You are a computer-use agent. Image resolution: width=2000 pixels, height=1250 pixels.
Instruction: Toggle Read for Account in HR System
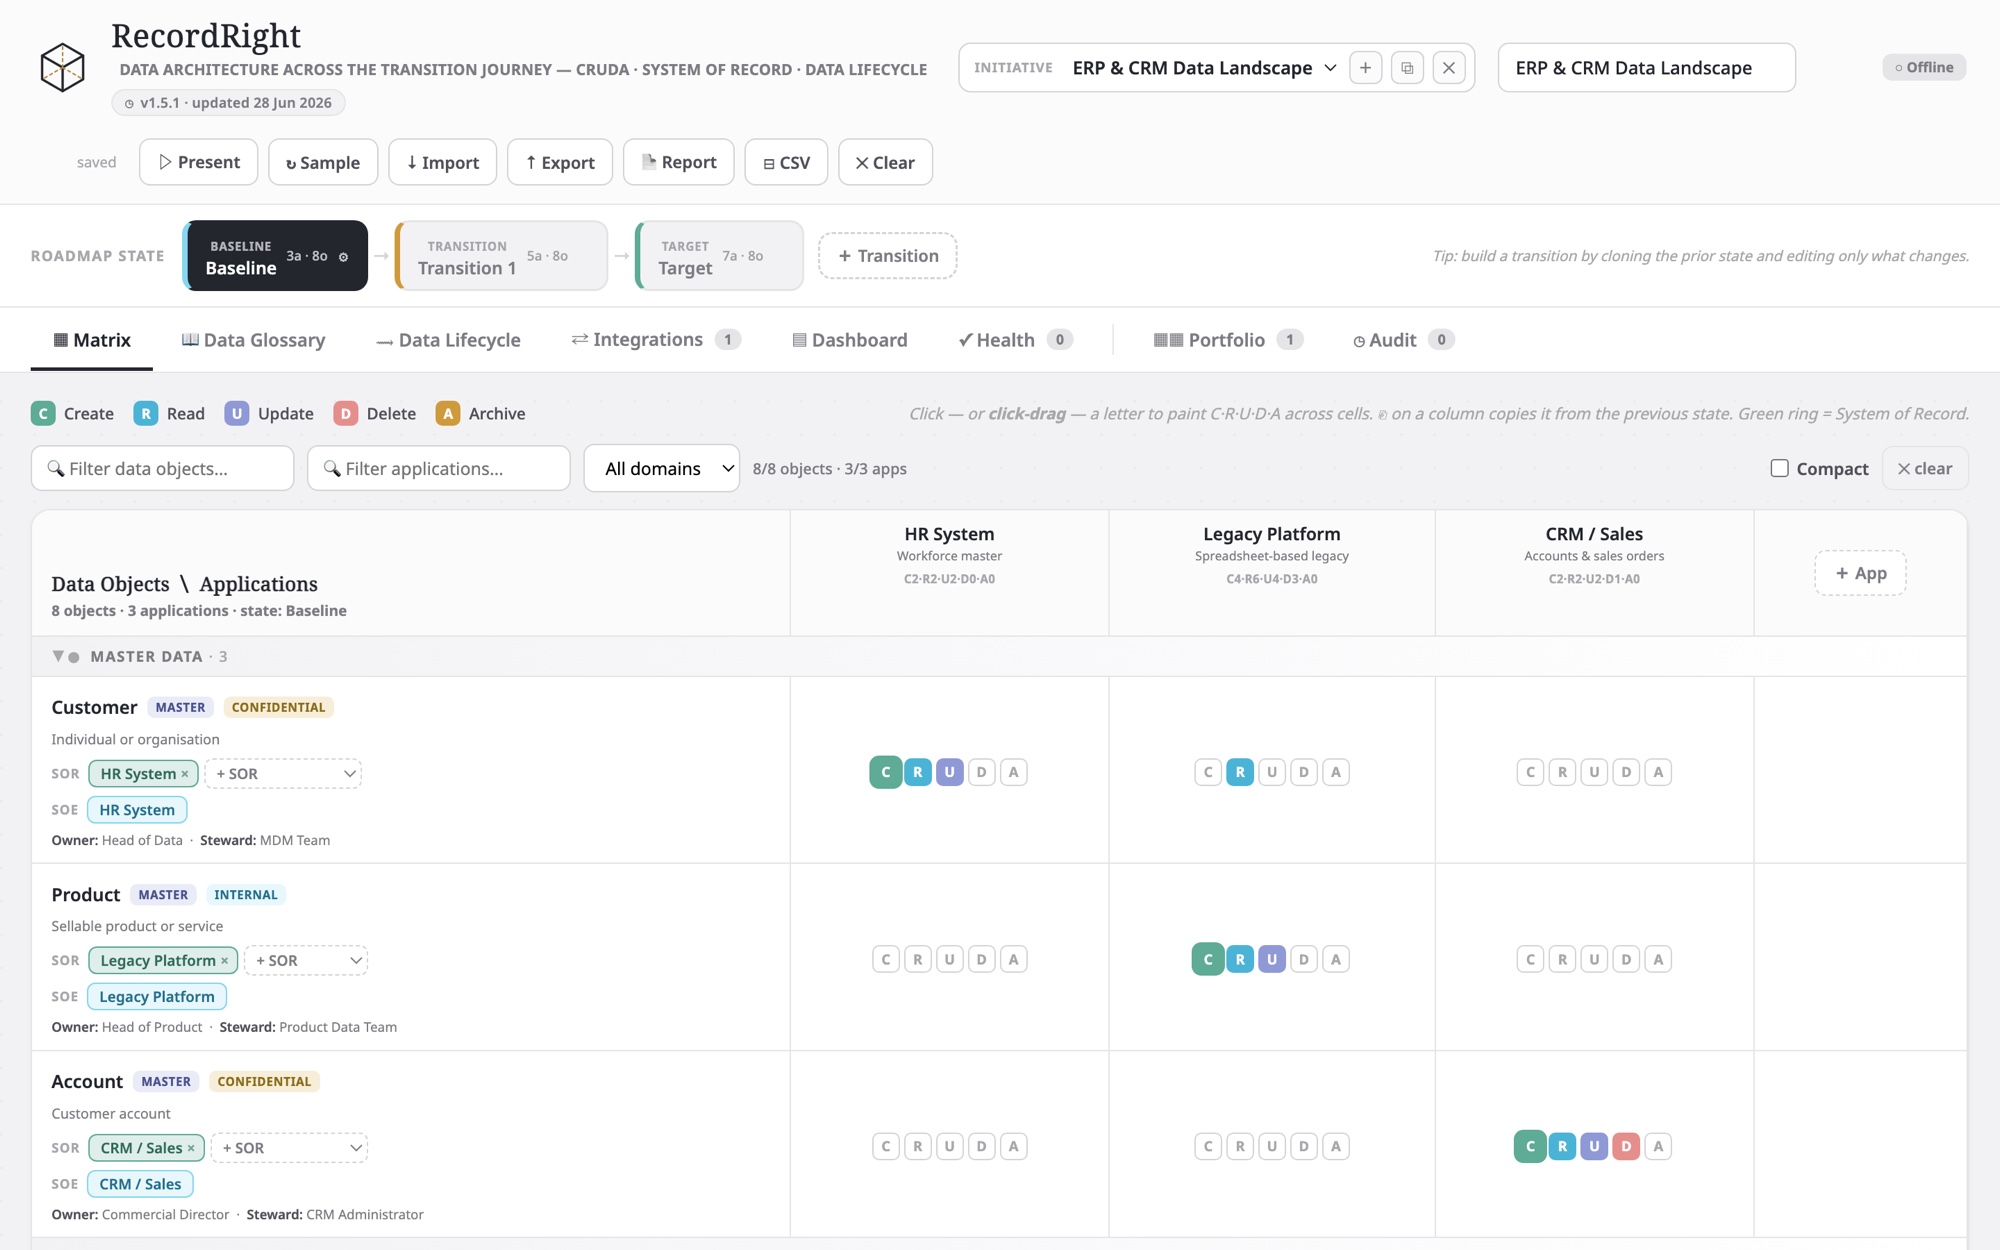tap(918, 1146)
